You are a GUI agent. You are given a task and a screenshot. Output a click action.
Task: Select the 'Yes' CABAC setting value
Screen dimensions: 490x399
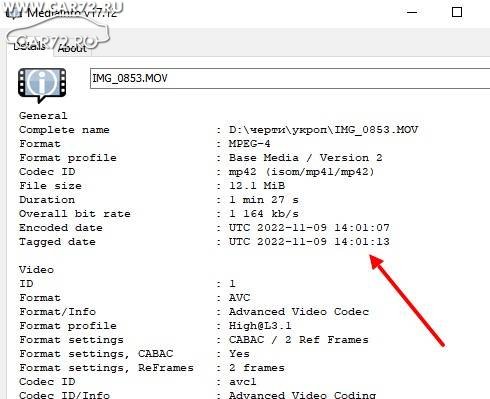pos(239,354)
